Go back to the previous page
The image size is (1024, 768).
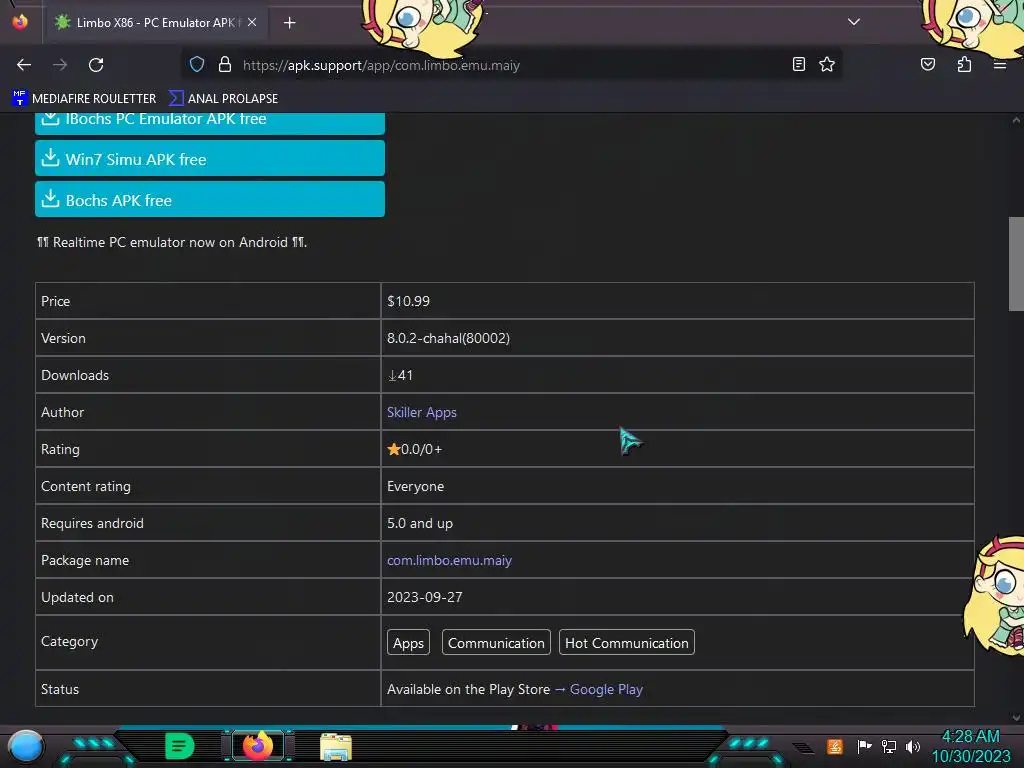point(24,65)
